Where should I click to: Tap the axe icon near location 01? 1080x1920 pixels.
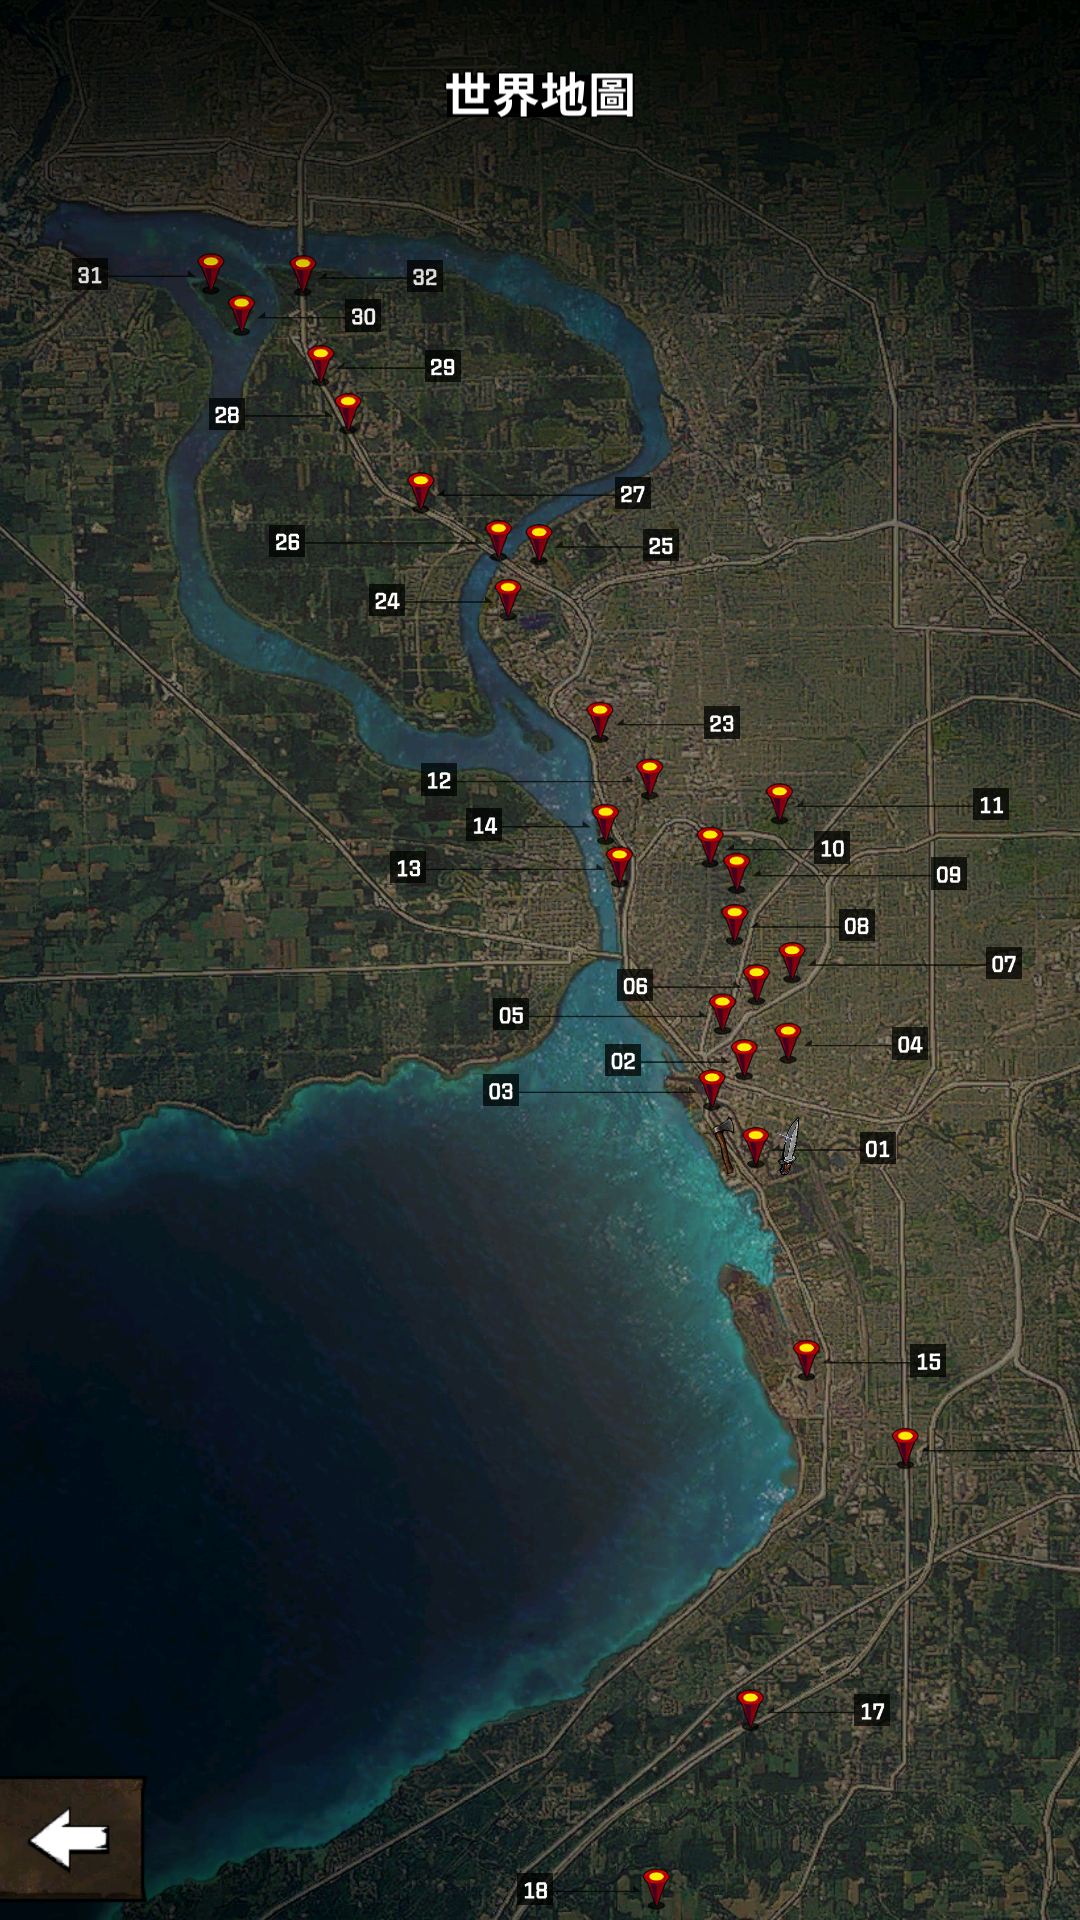tap(725, 1144)
